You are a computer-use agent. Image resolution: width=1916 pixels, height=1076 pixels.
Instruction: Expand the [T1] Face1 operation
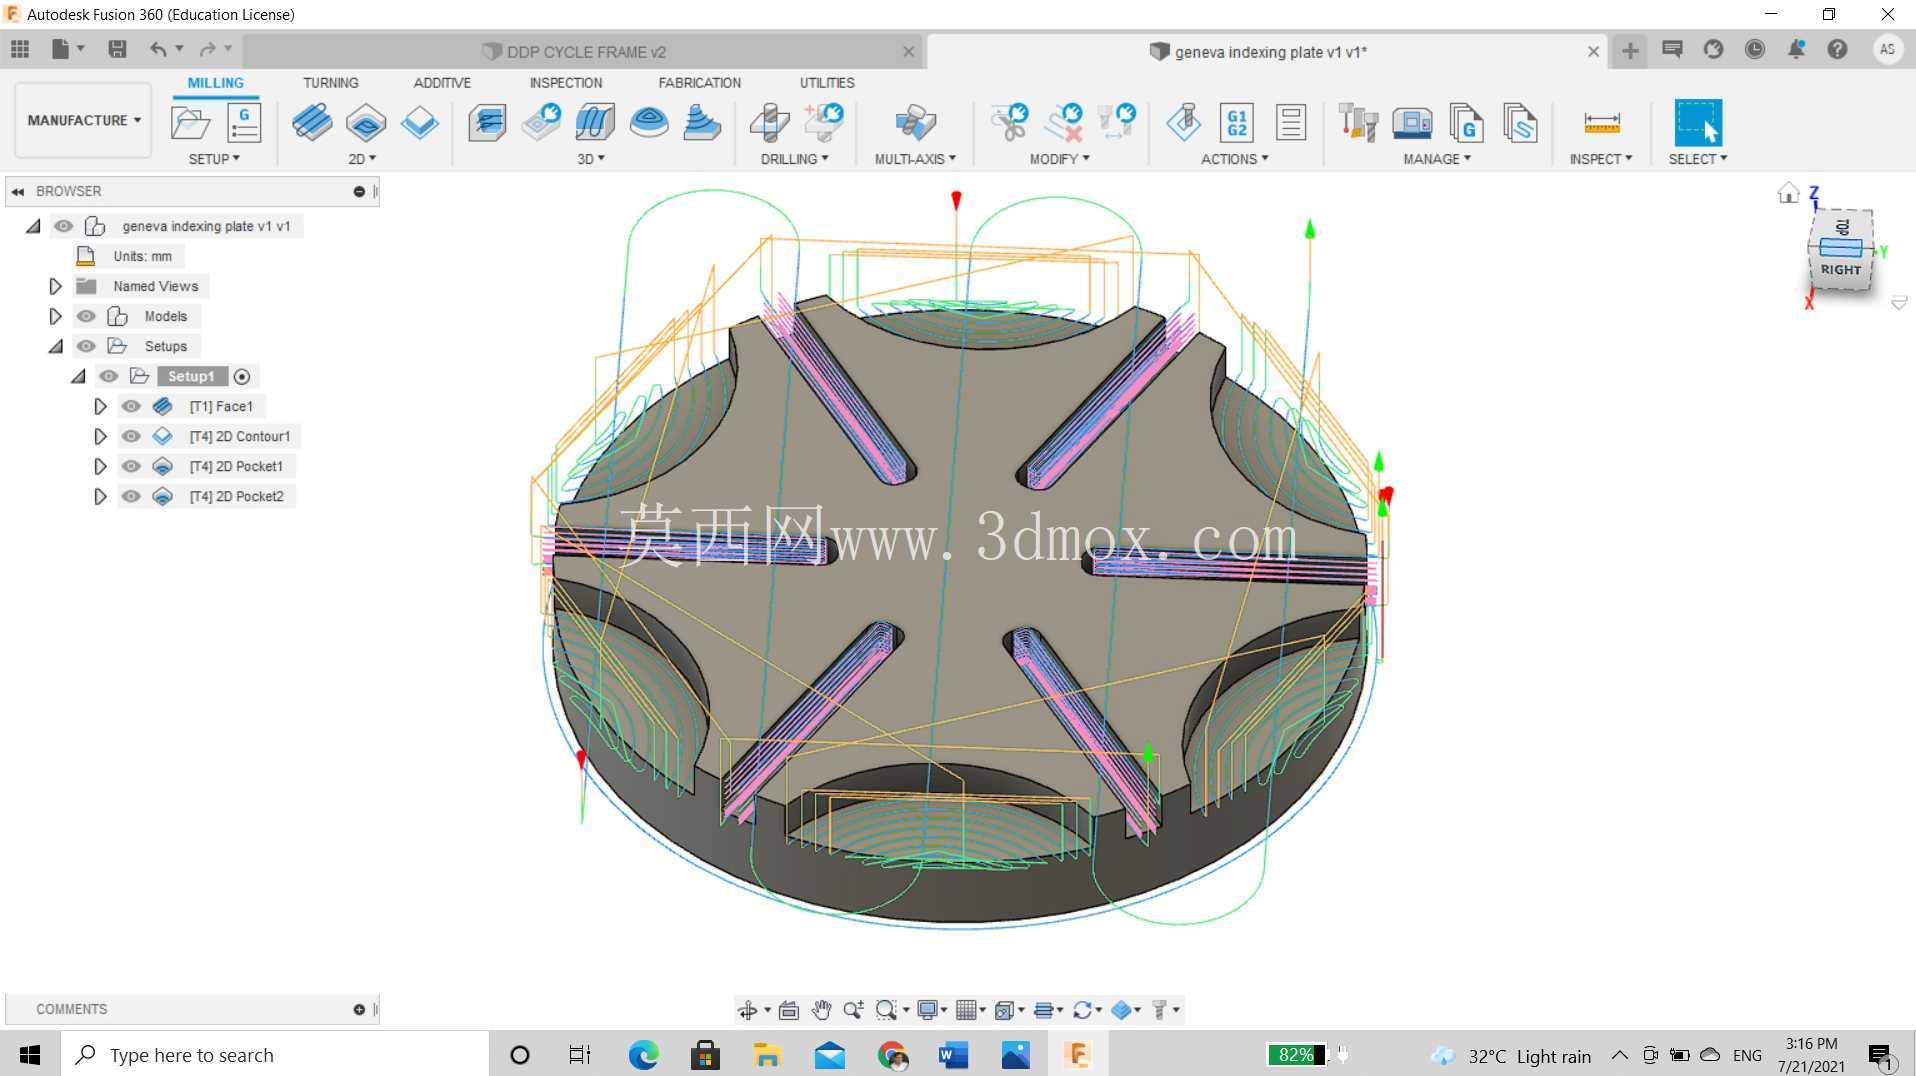(x=100, y=406)
